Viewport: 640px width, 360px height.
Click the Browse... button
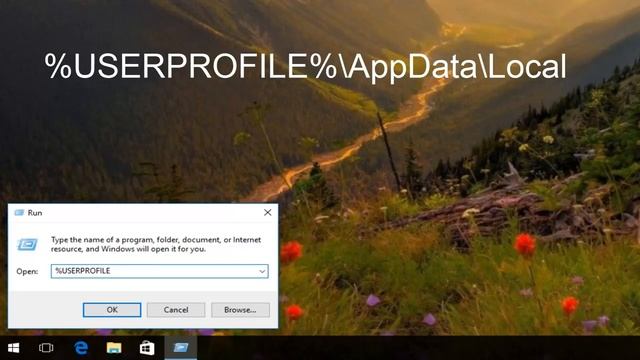click(240, 310)
